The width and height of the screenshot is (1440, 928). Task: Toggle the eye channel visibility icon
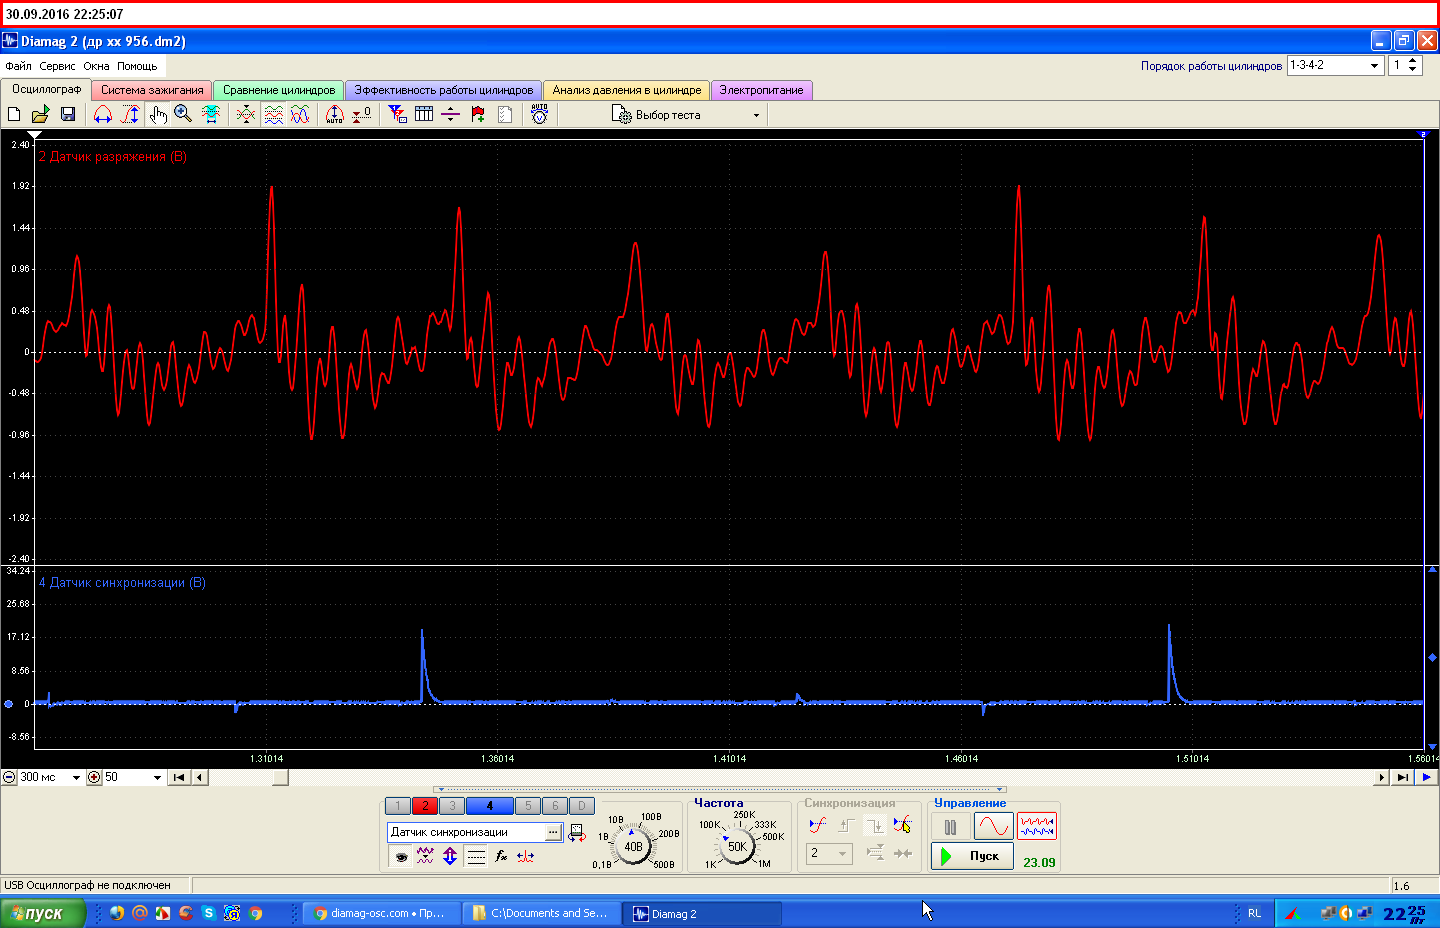pyautogui.click(x=401, y=856)
